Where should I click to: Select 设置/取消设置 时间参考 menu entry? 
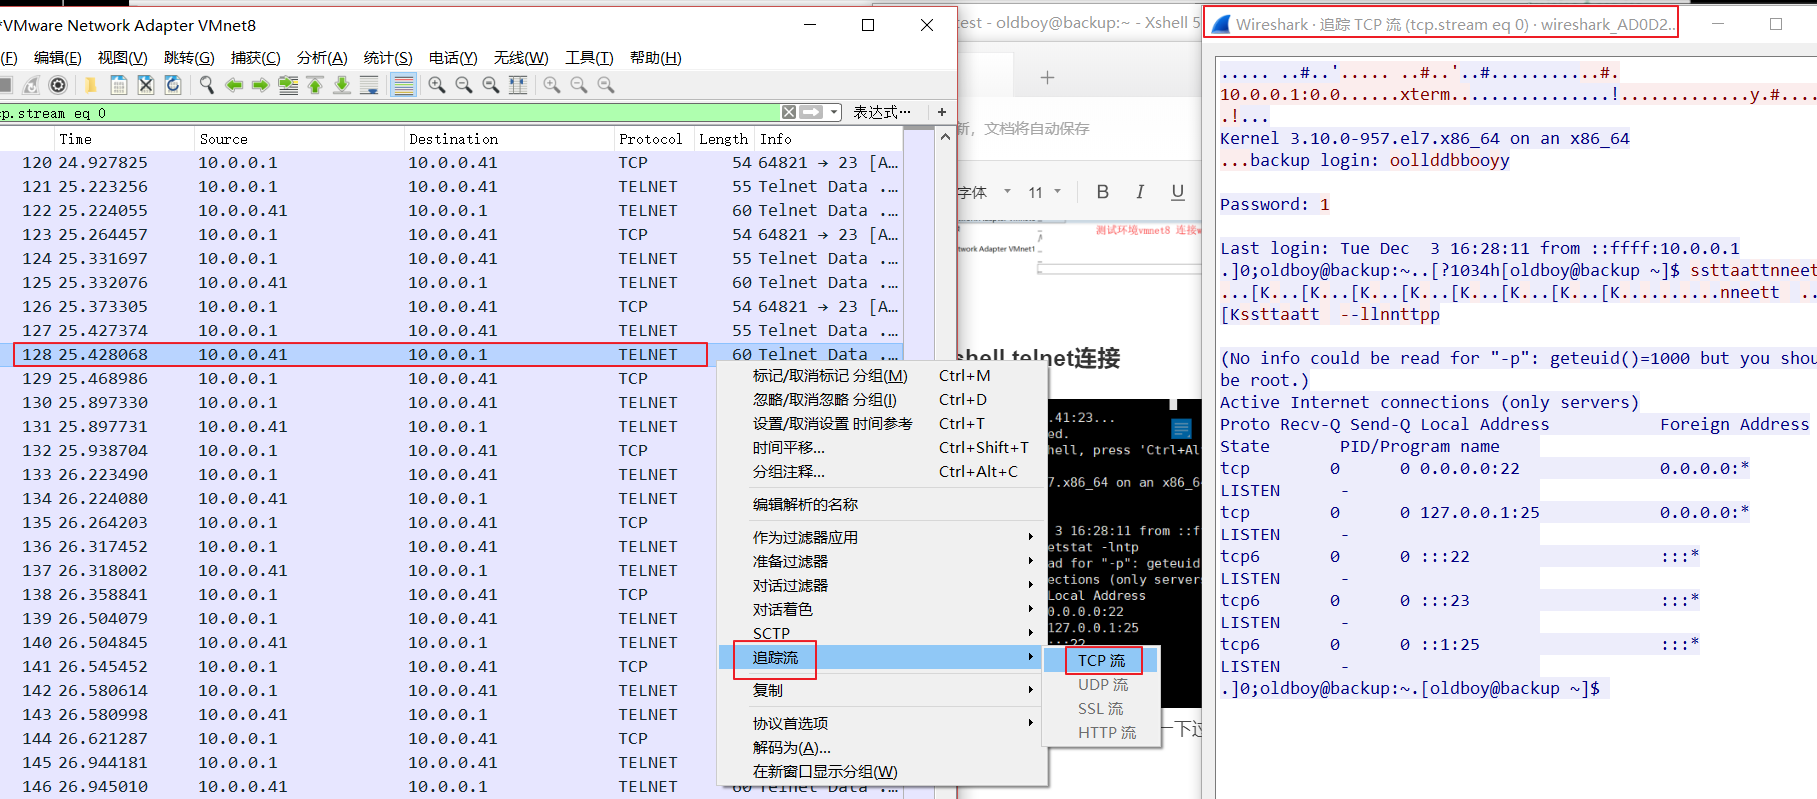pyautogui.click(x=882, y=424)
